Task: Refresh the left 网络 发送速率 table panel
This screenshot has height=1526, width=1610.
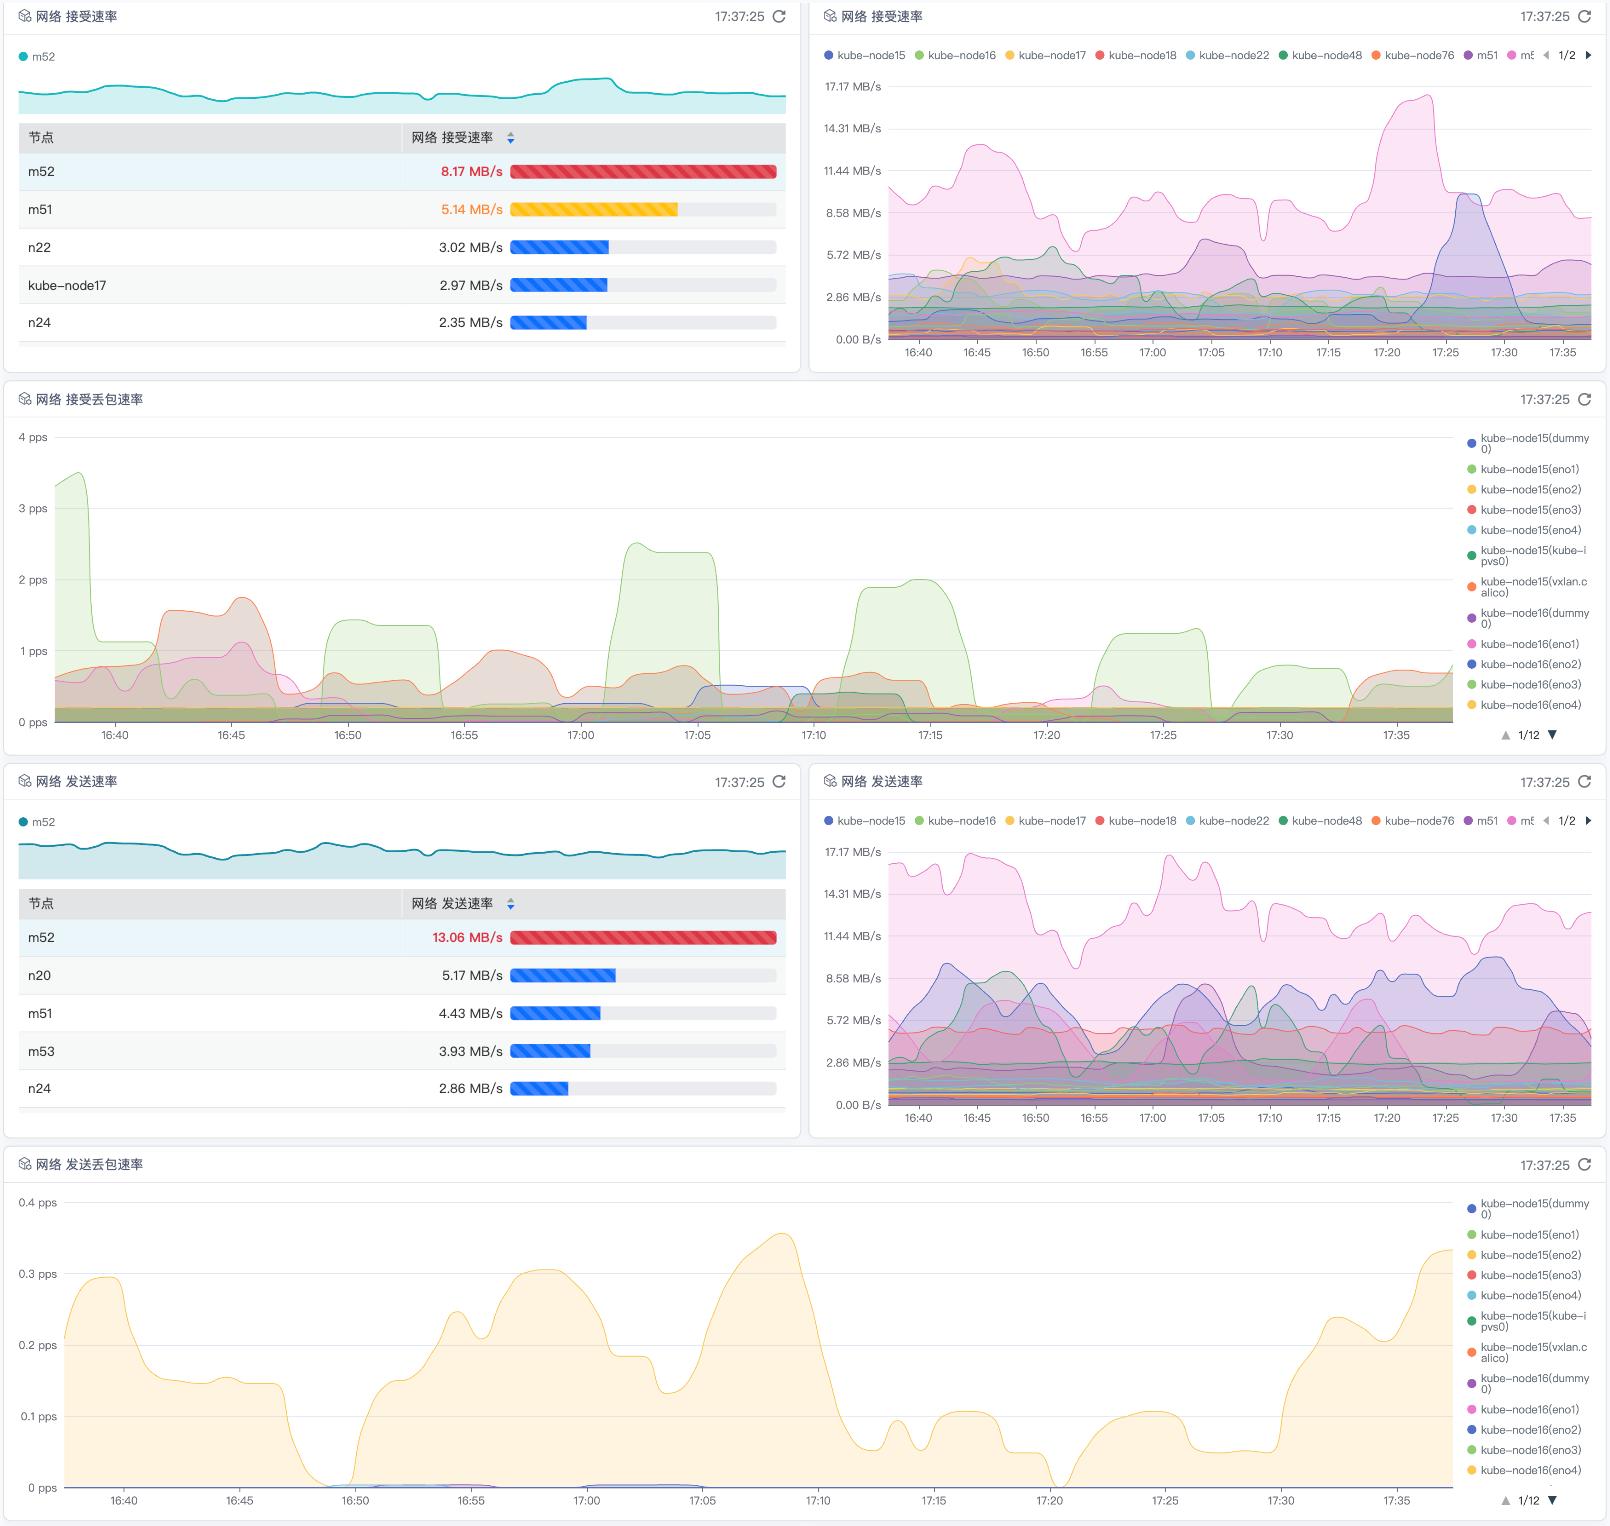Action: click(779, 782)
